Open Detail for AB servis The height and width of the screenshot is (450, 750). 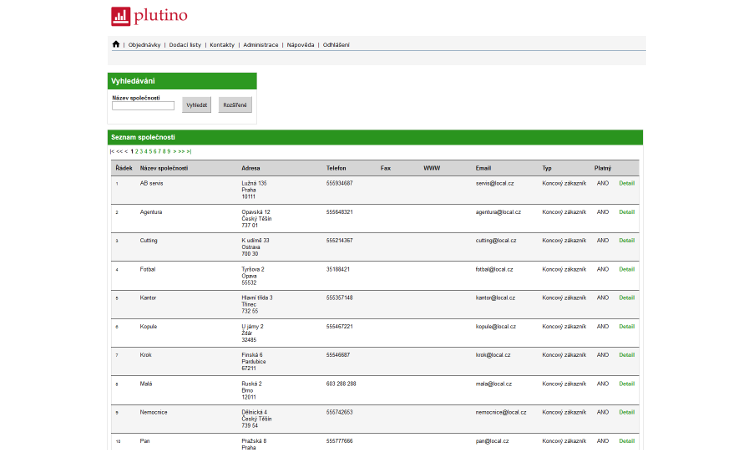pyautogui.click(x=627, y=183)
